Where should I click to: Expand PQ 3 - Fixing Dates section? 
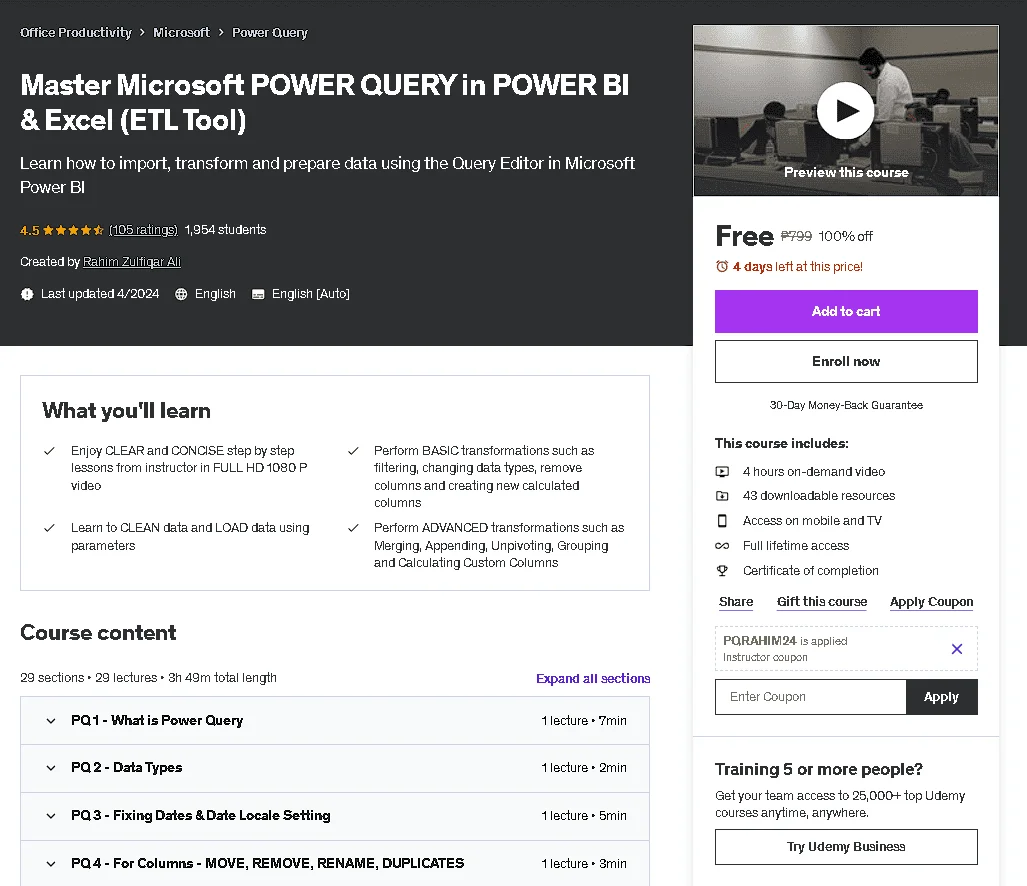pos(335,816)
